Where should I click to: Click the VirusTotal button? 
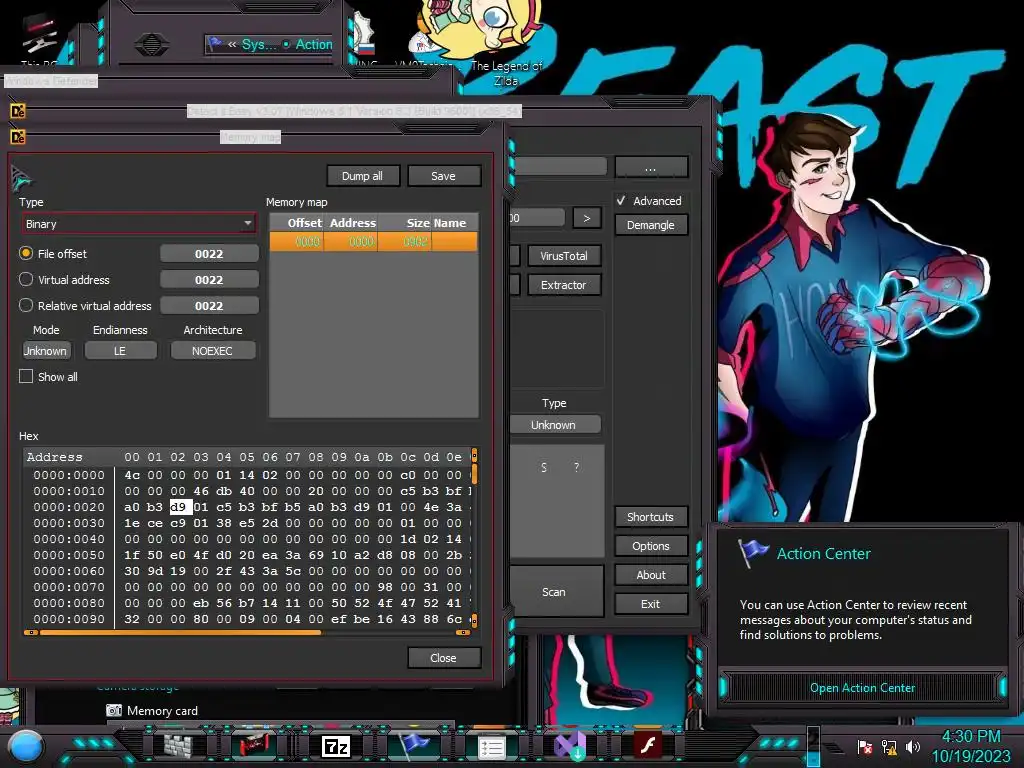(564, 256)
